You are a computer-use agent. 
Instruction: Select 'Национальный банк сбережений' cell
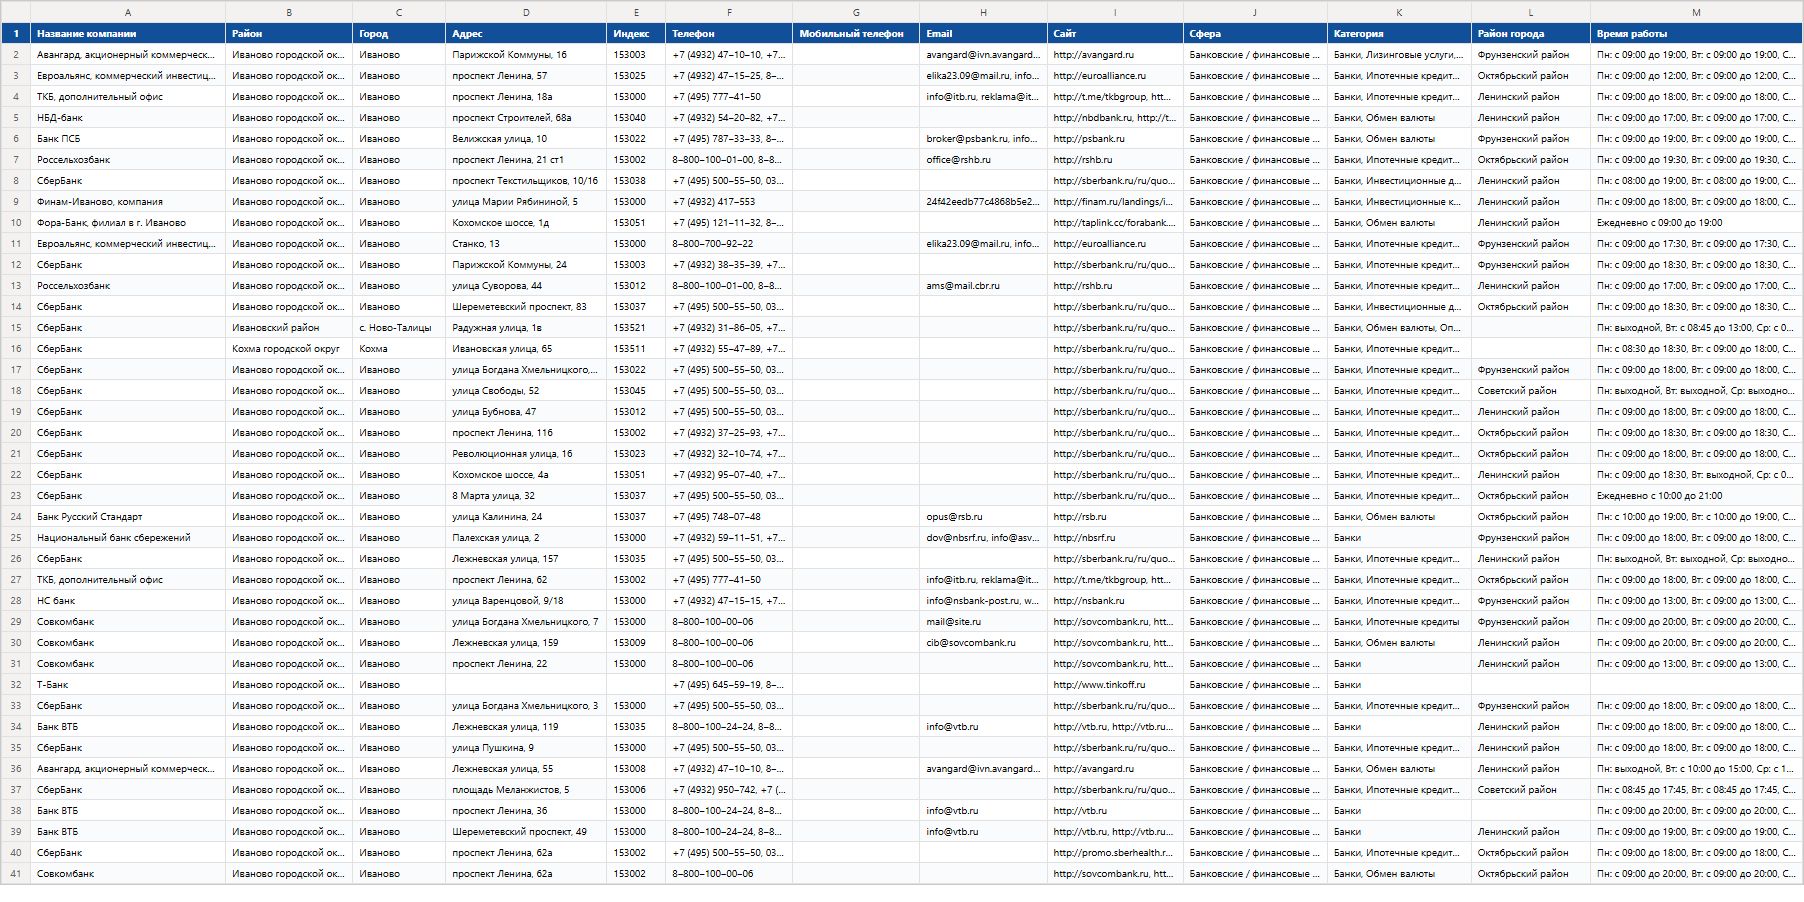click(128, 537)
